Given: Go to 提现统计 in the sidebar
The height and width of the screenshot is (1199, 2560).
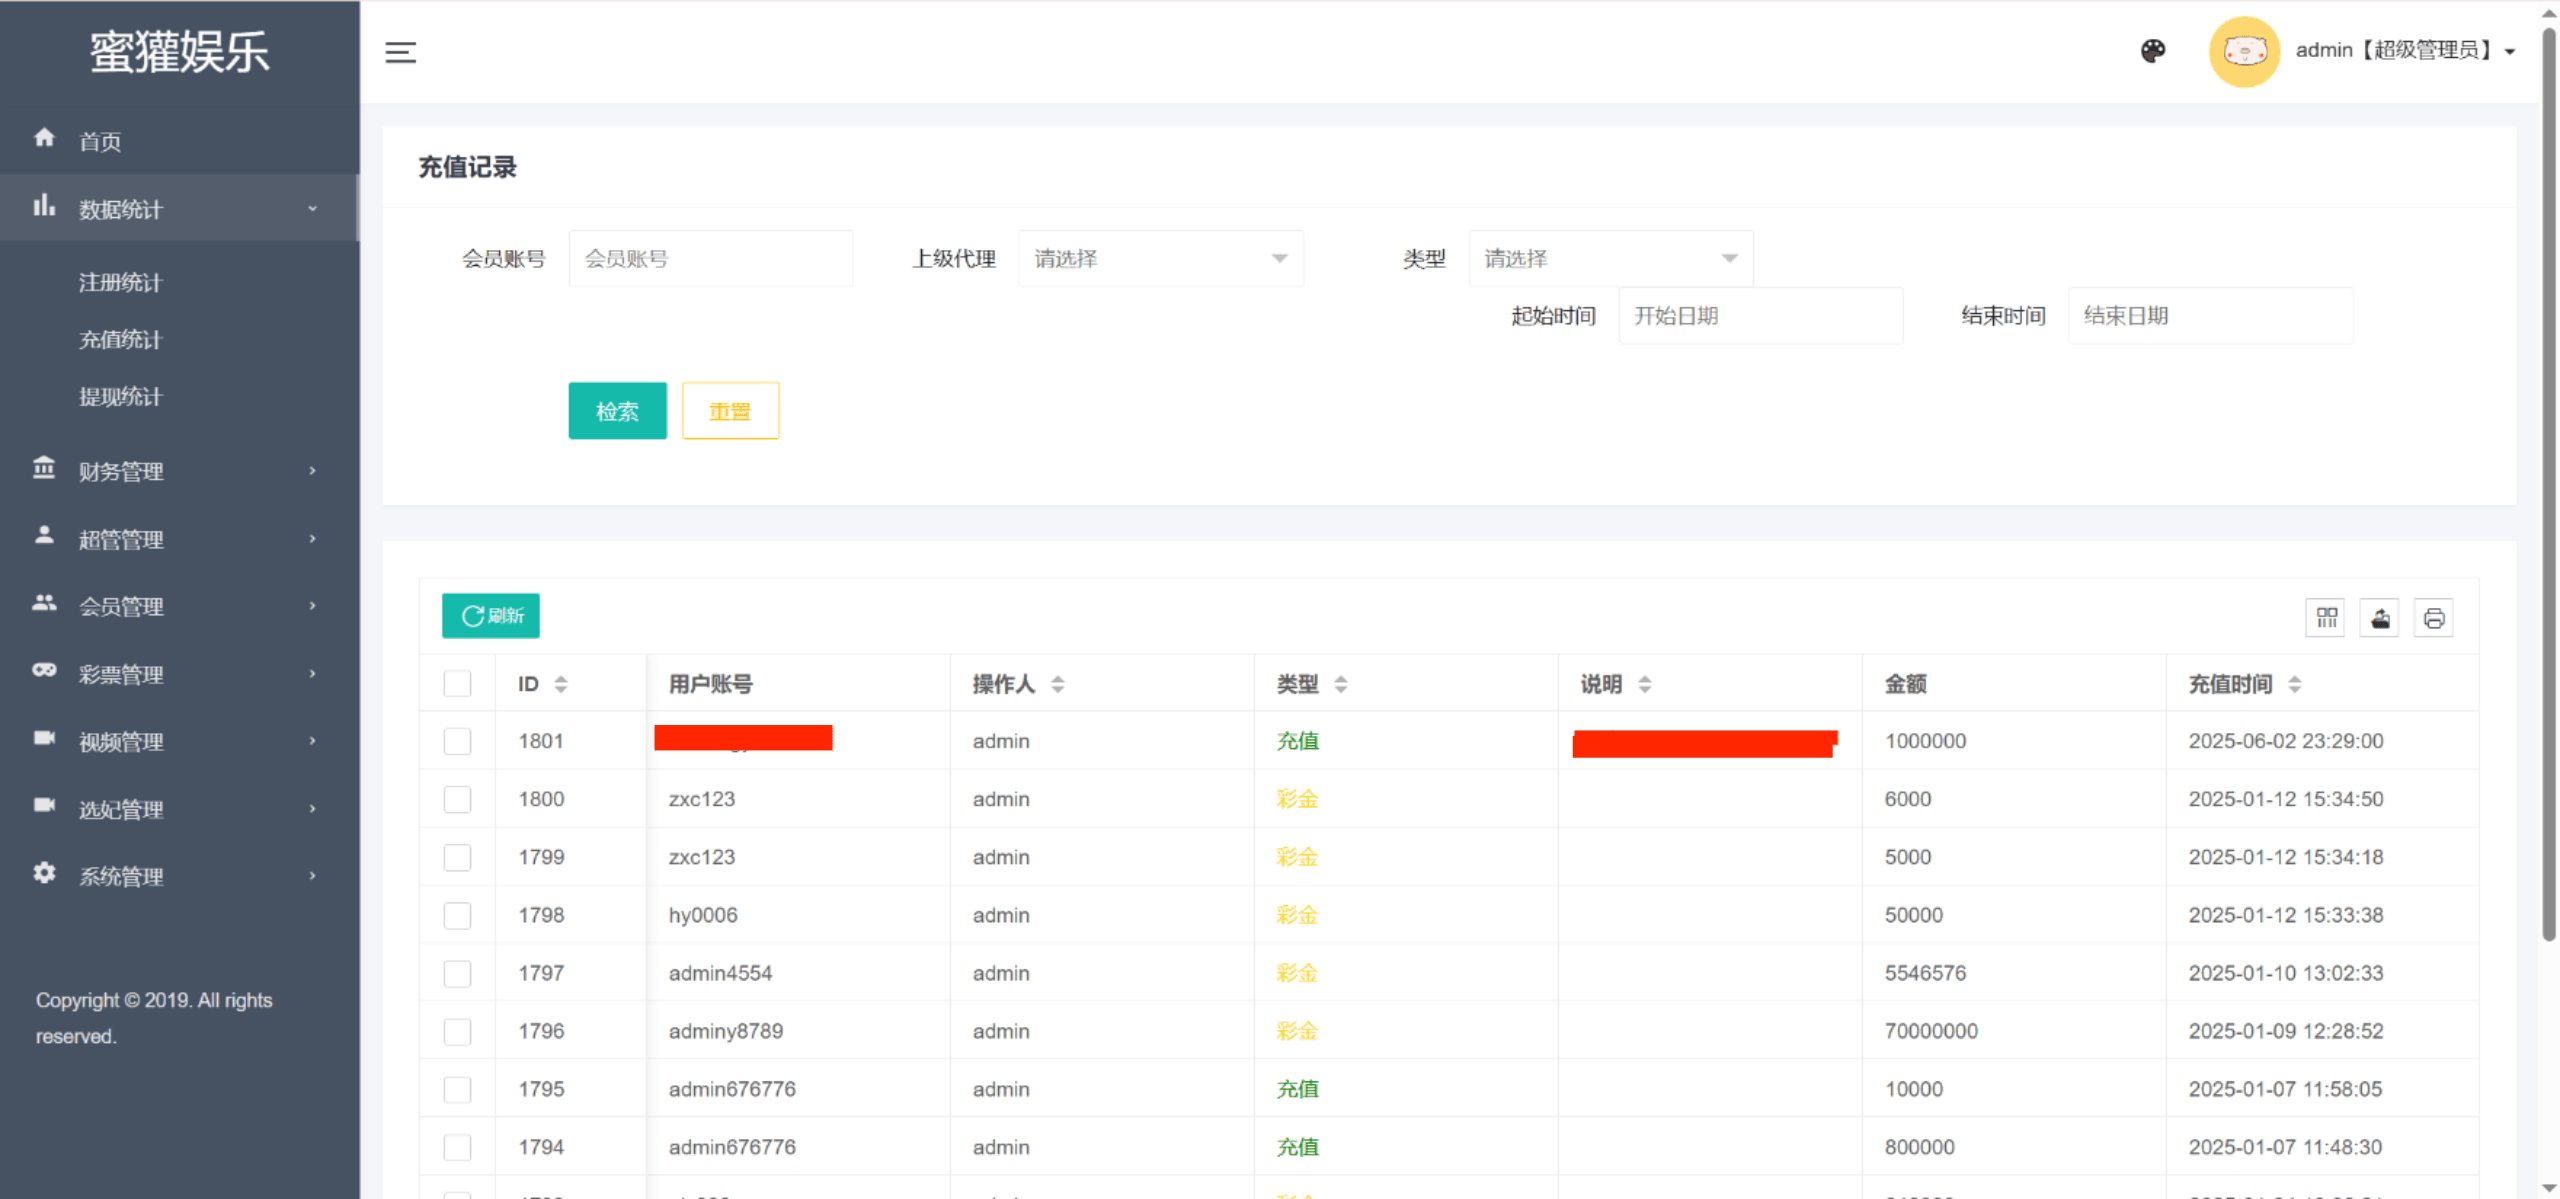Looking at the screenshot, I should coord(119,396).
